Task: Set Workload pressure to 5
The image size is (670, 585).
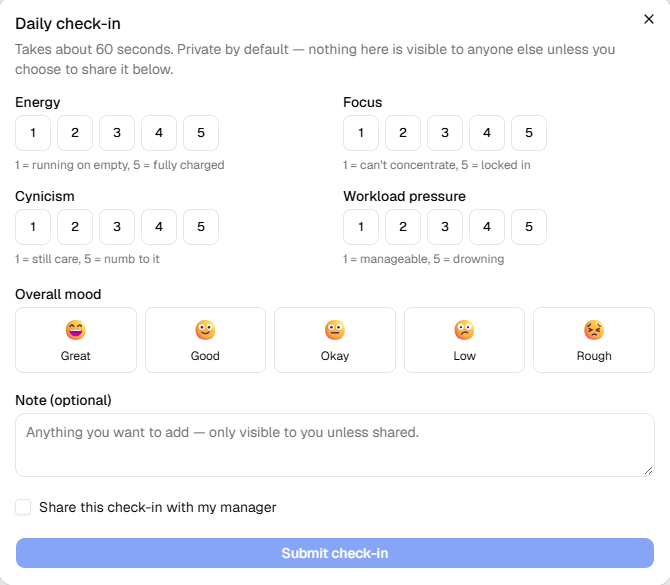Action: pyautogui.click(x=529, y=227)
